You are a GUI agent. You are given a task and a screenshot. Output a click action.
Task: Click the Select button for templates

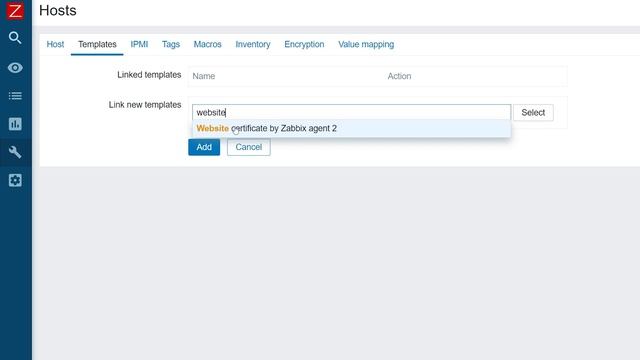click(x=533, y=113)
